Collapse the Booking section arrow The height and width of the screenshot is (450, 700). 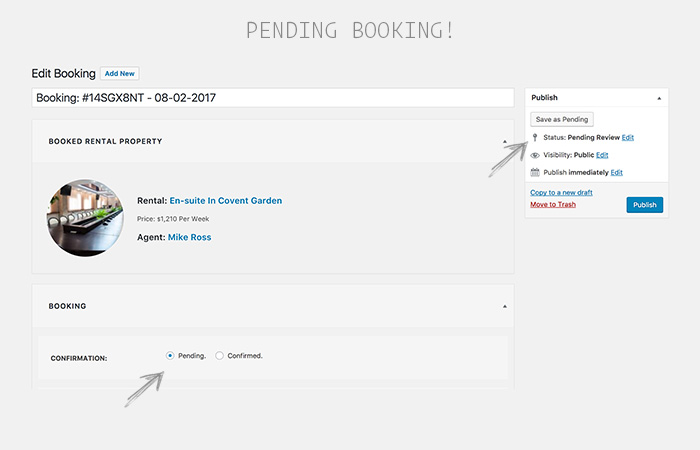(x=505, y=306)
